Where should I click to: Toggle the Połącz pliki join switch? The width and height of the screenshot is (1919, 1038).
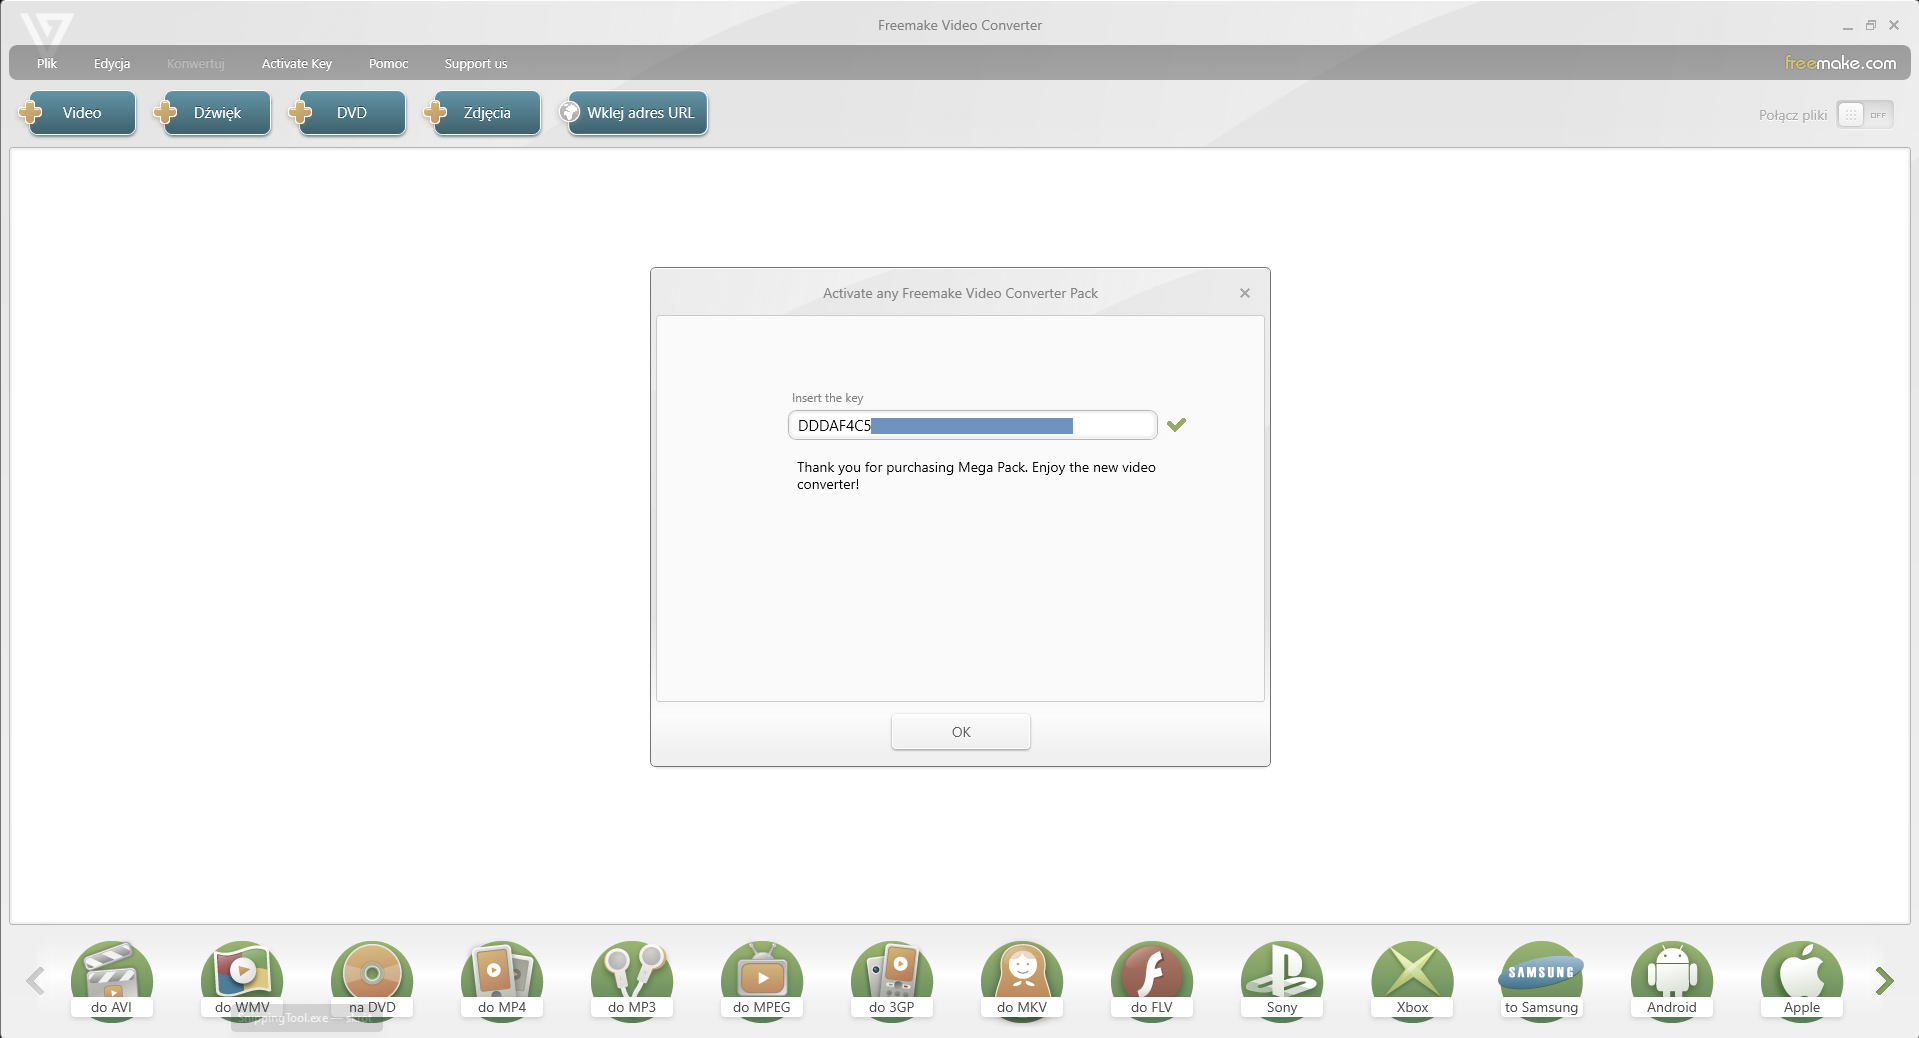[1865, 115]
